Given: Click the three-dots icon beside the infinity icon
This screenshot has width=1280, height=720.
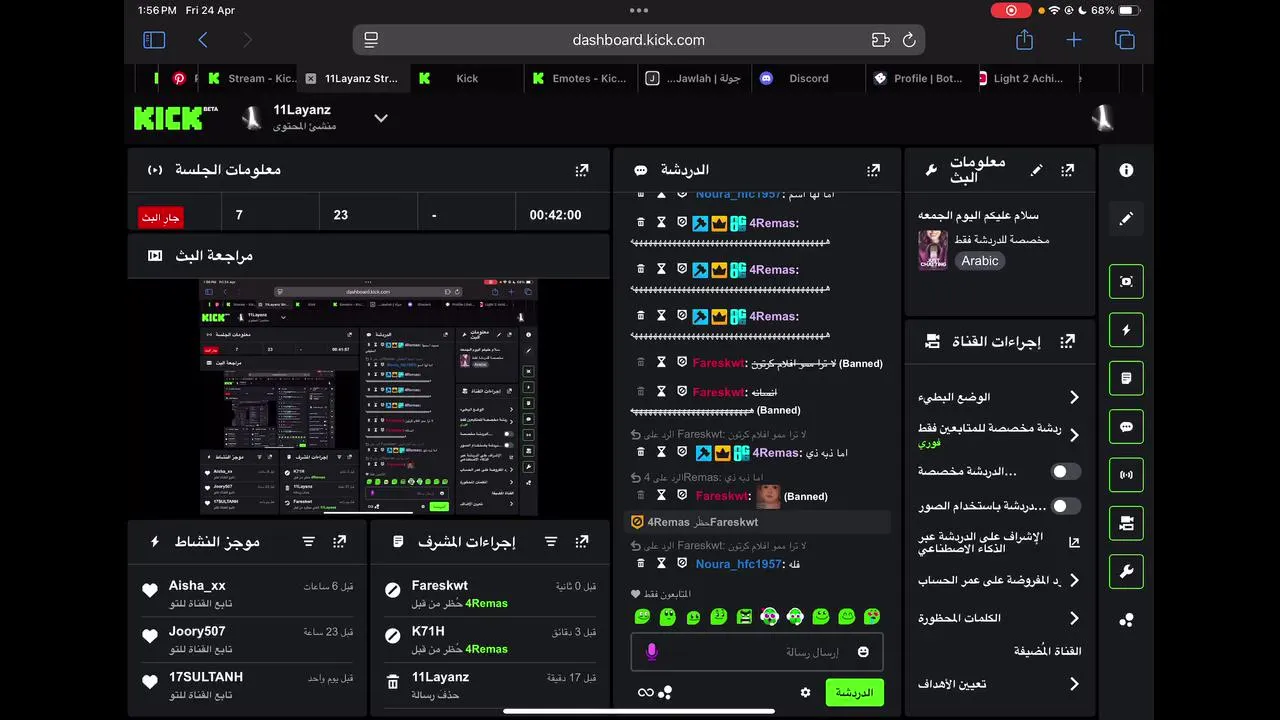Looking at the screenshot, I should tap(665, 692).
